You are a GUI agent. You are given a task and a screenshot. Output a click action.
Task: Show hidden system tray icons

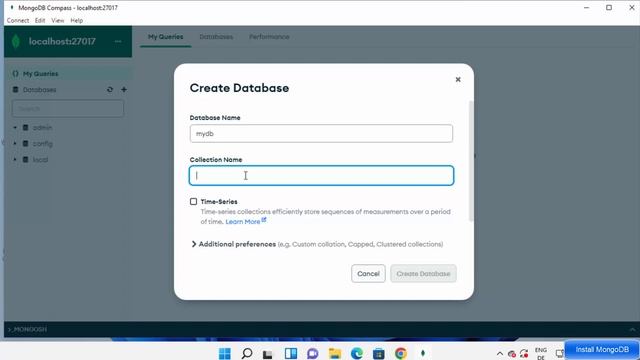tap(500, 354)
